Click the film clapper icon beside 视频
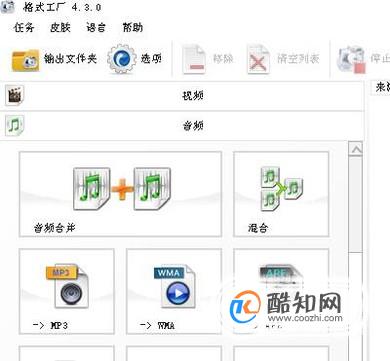390x361 pixels. click(14, 96)
